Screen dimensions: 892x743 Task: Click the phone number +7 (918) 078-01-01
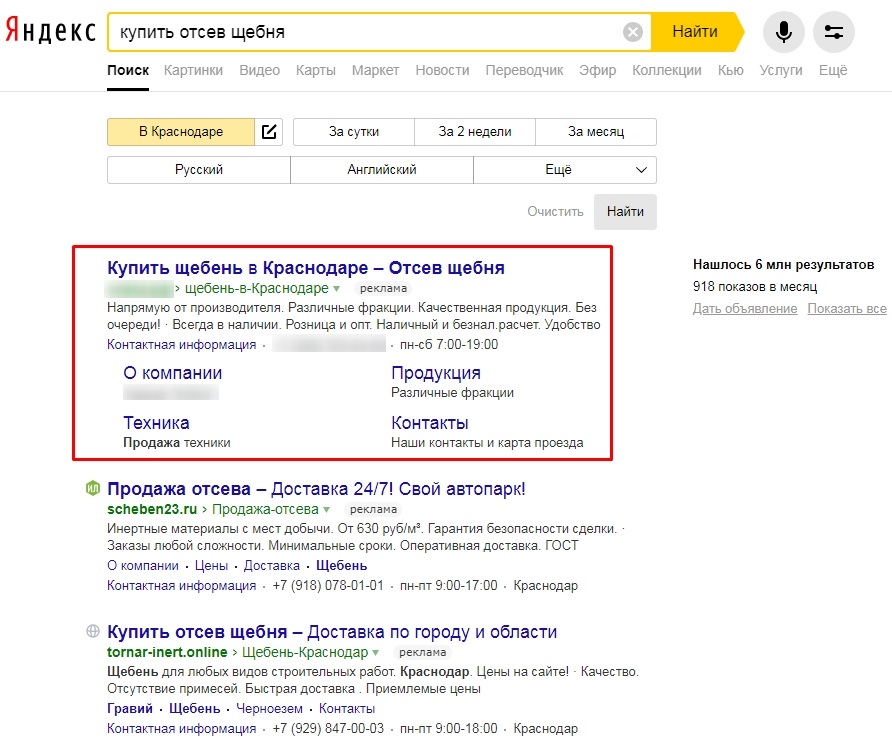(328, 585)
